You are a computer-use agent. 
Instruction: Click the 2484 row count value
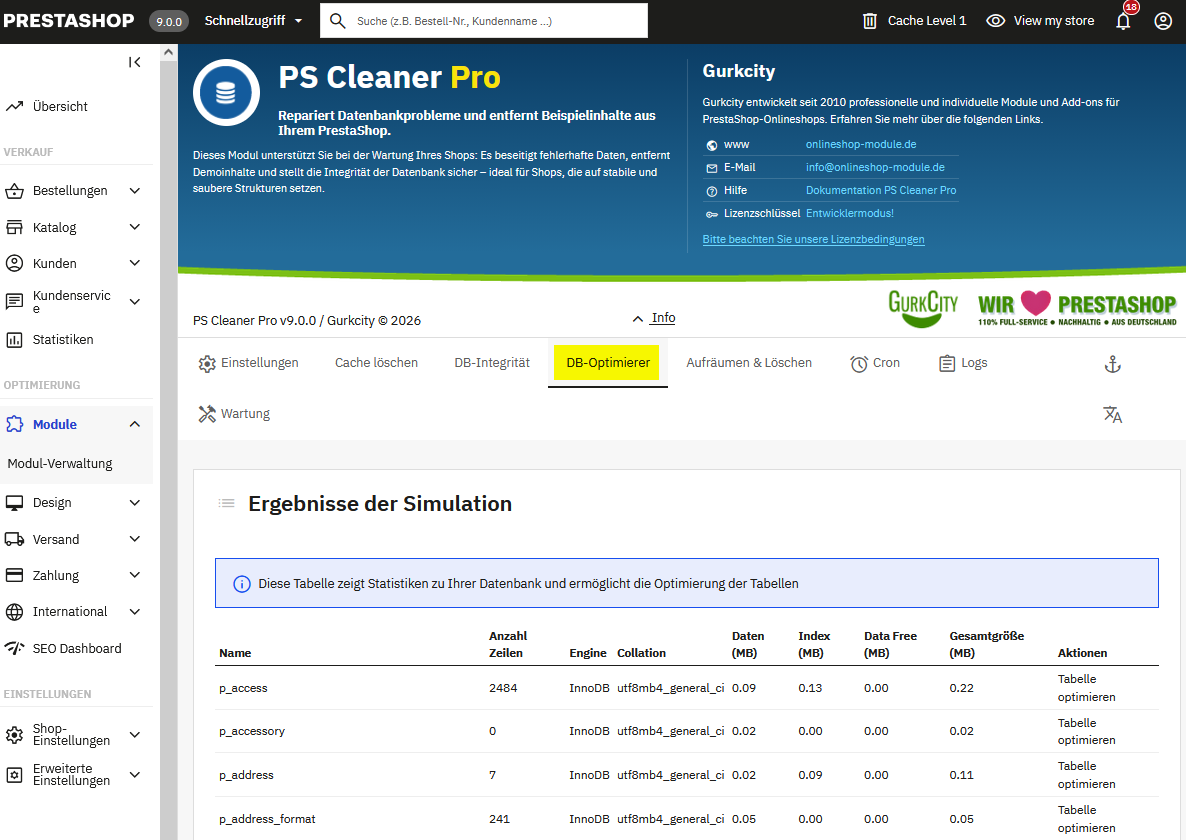click(503, 688)
